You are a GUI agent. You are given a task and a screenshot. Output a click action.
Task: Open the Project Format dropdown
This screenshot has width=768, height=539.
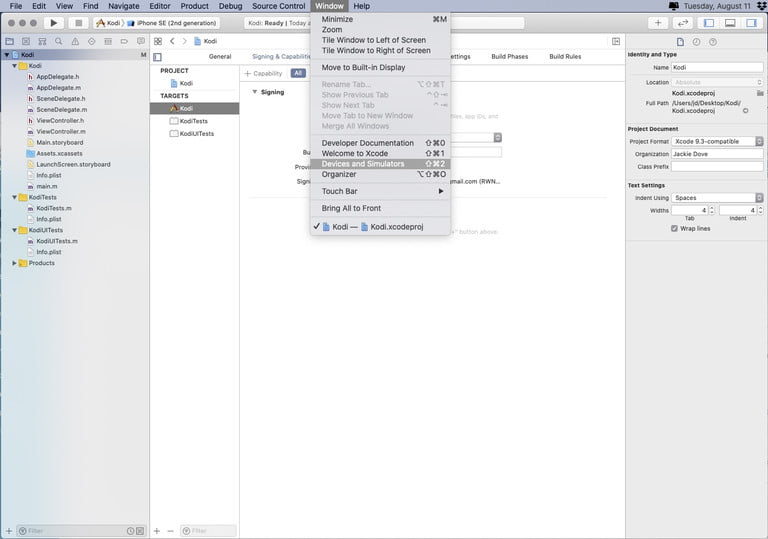tap(716, 142)
